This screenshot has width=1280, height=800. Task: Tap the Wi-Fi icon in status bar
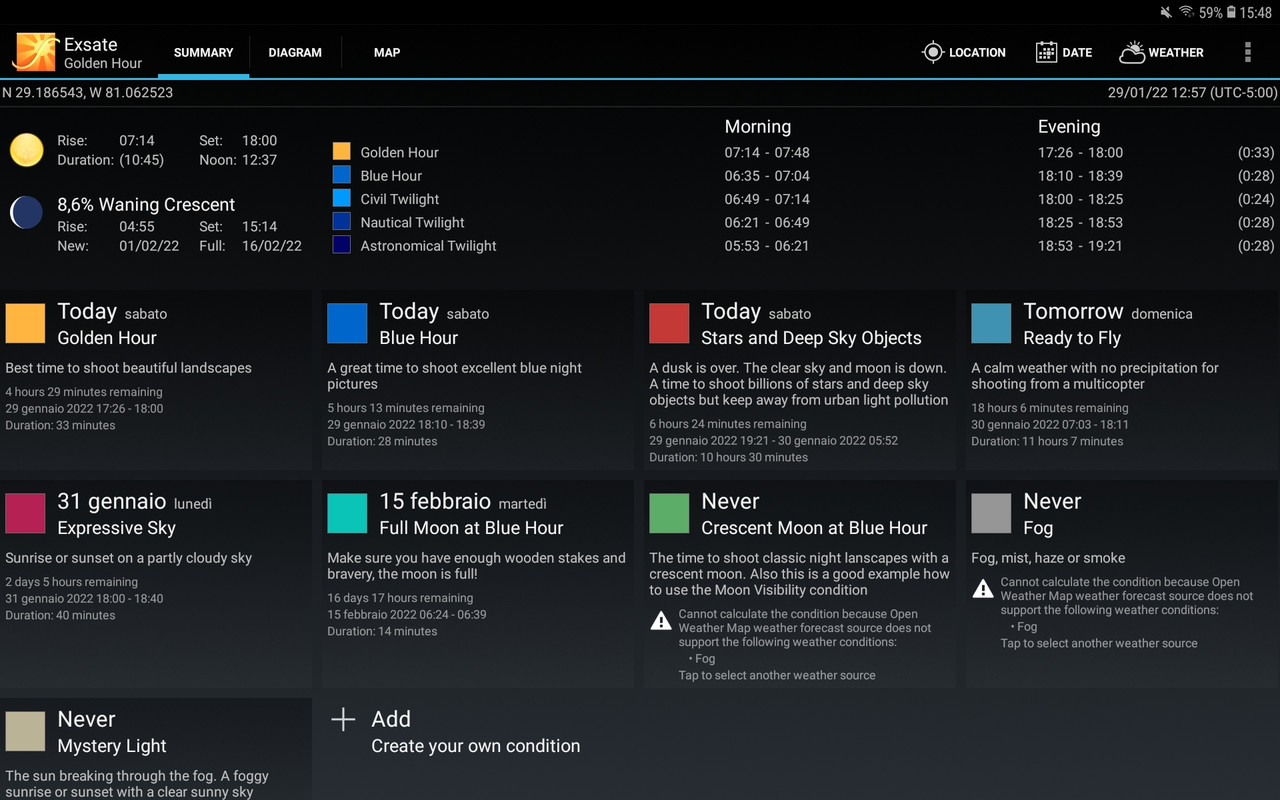coord(1186,13)
